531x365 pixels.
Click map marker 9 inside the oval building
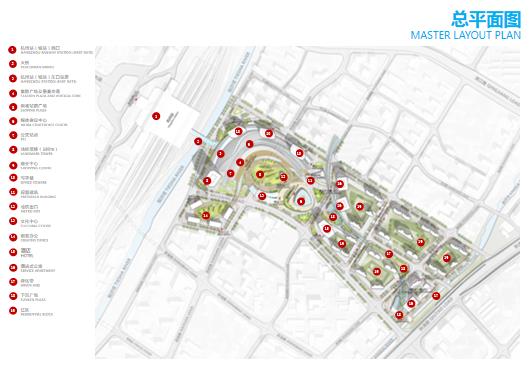(x=301, y=201)
